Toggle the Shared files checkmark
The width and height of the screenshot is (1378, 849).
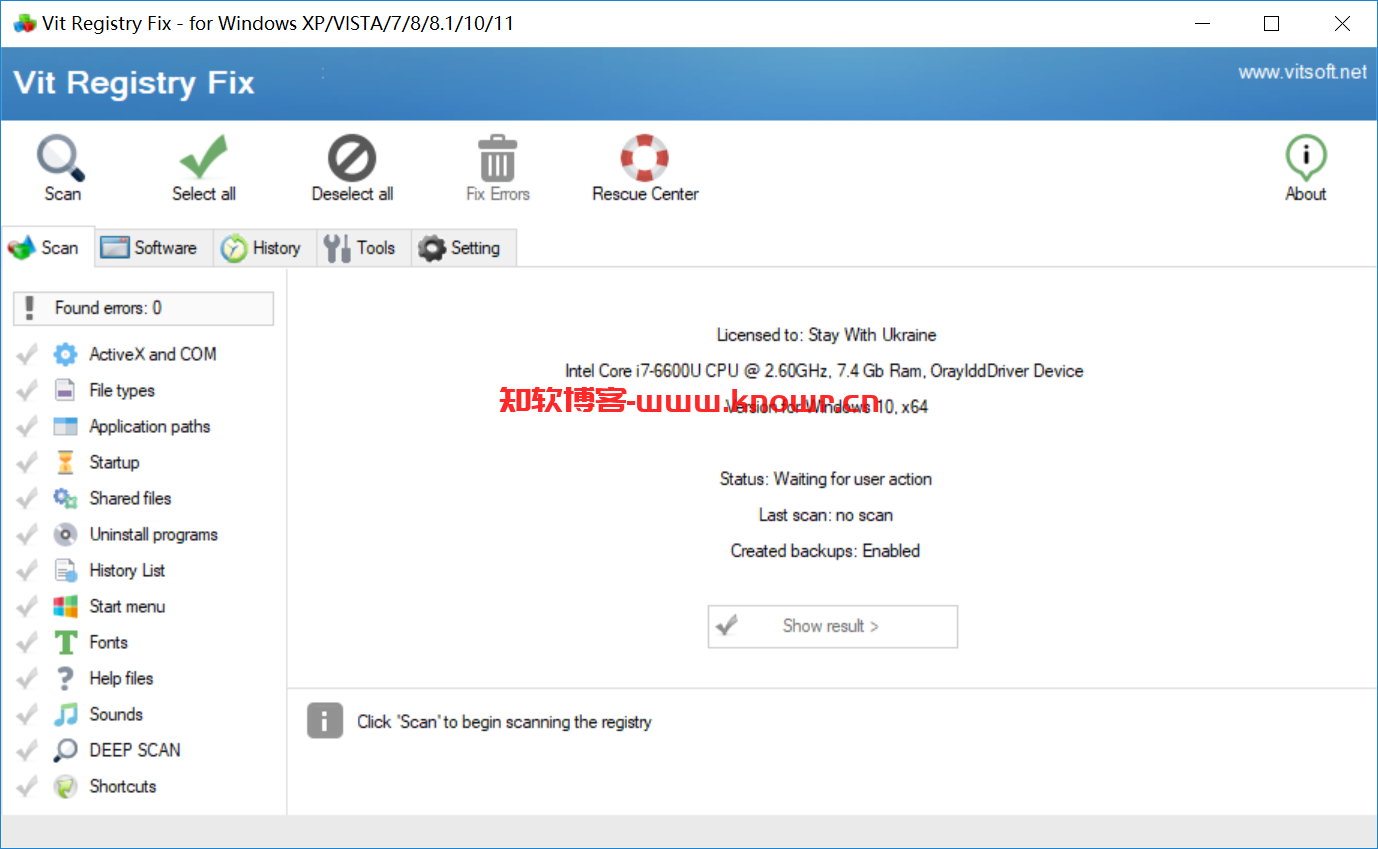click(x=28, y=498)
